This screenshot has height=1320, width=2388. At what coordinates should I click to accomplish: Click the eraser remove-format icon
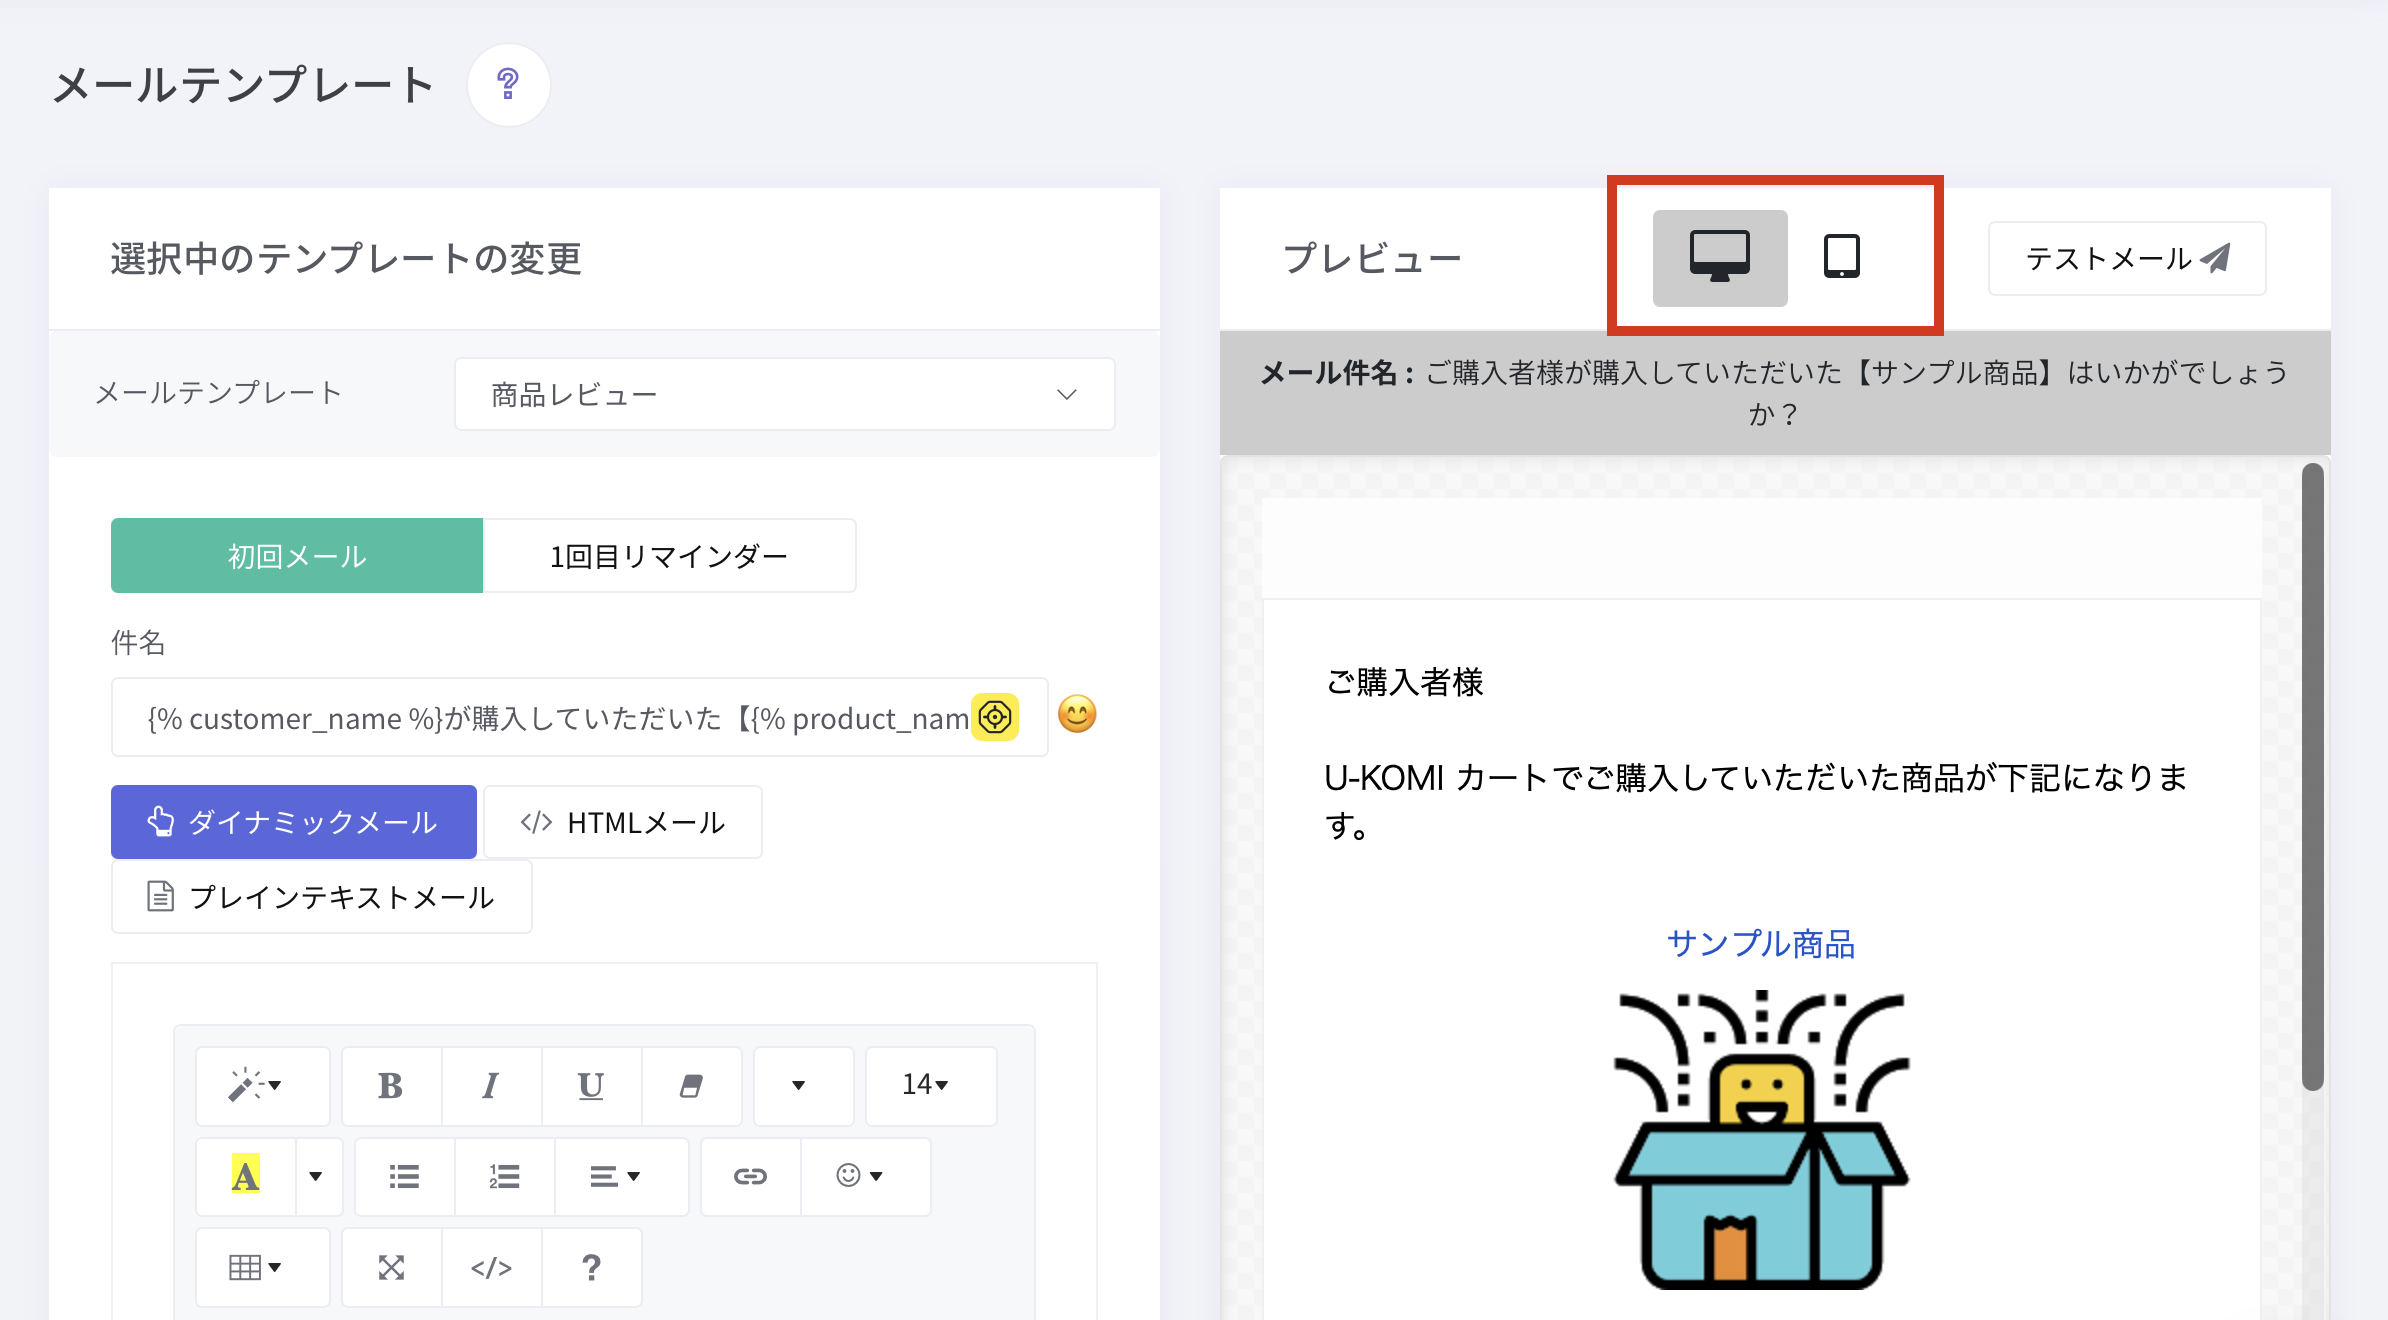(x=691, y=1086)
